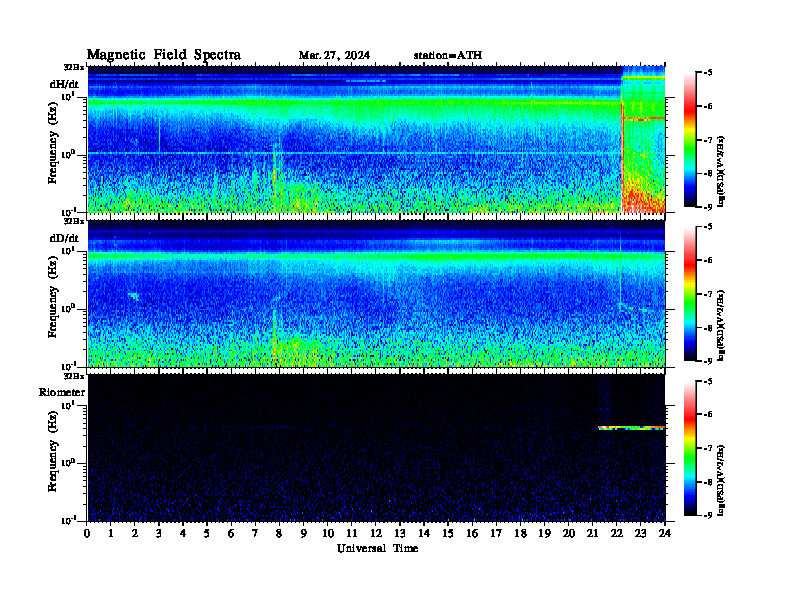Click hour tick label "12" on time axis

[376, 533]
